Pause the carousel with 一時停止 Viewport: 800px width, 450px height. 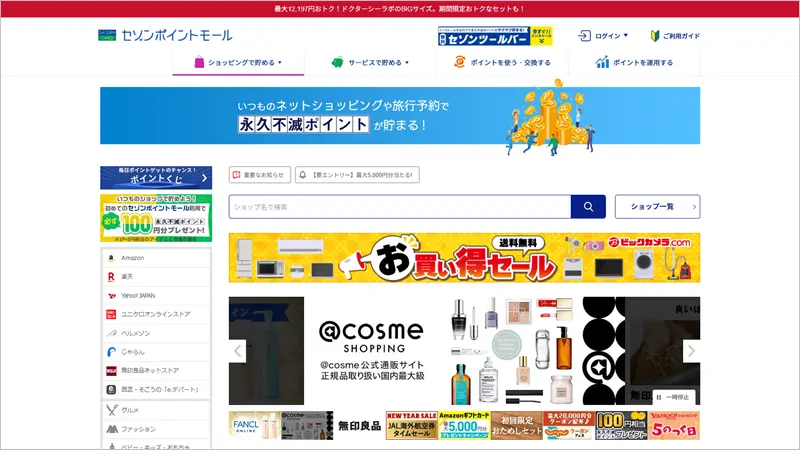[x=673, y=397]
